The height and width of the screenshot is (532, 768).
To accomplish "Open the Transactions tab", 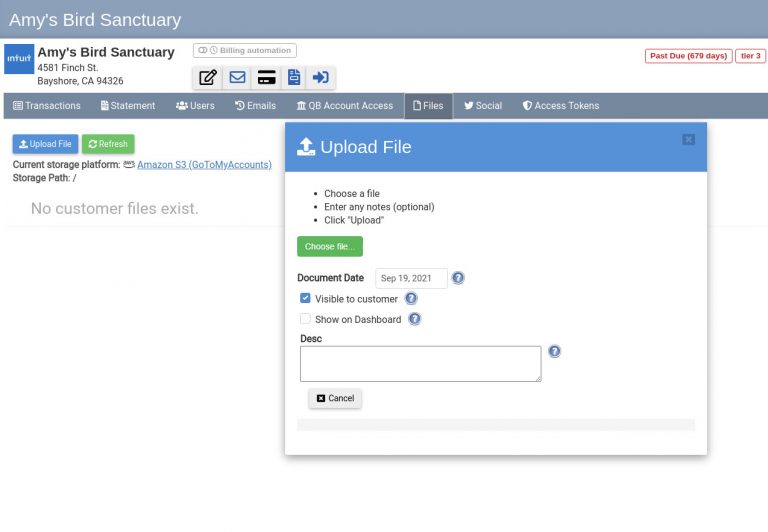I will [x=47, y=106].
